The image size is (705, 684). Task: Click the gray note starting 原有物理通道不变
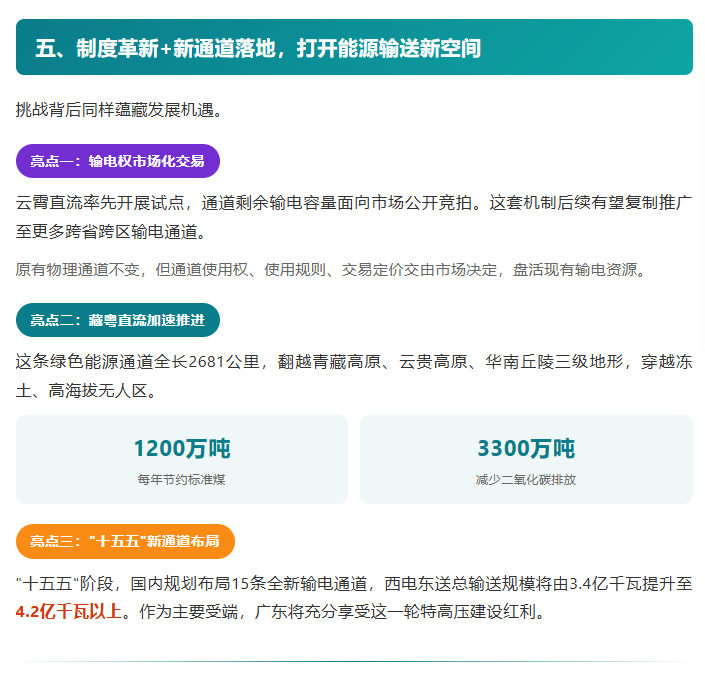pyautogui.click(x=331, y=270)
